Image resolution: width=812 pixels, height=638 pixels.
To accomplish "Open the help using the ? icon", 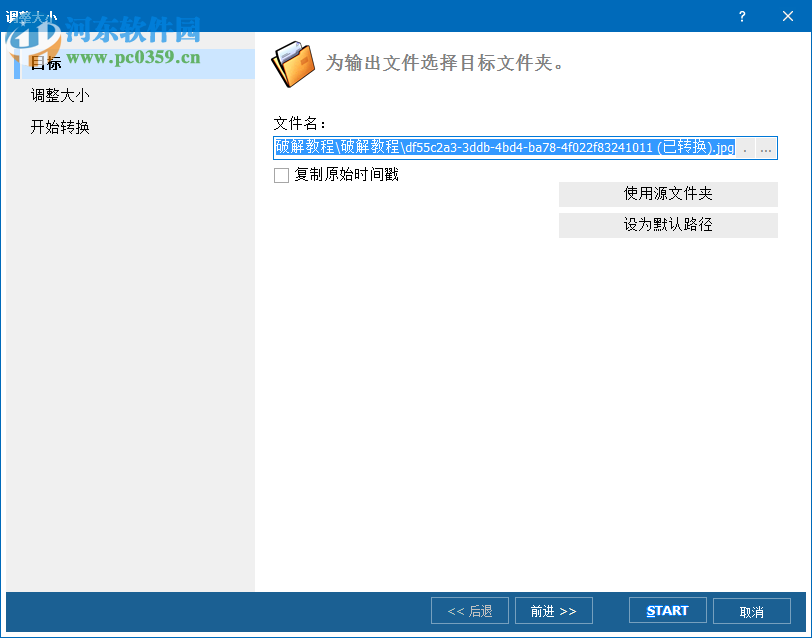I will coord(742,16).
